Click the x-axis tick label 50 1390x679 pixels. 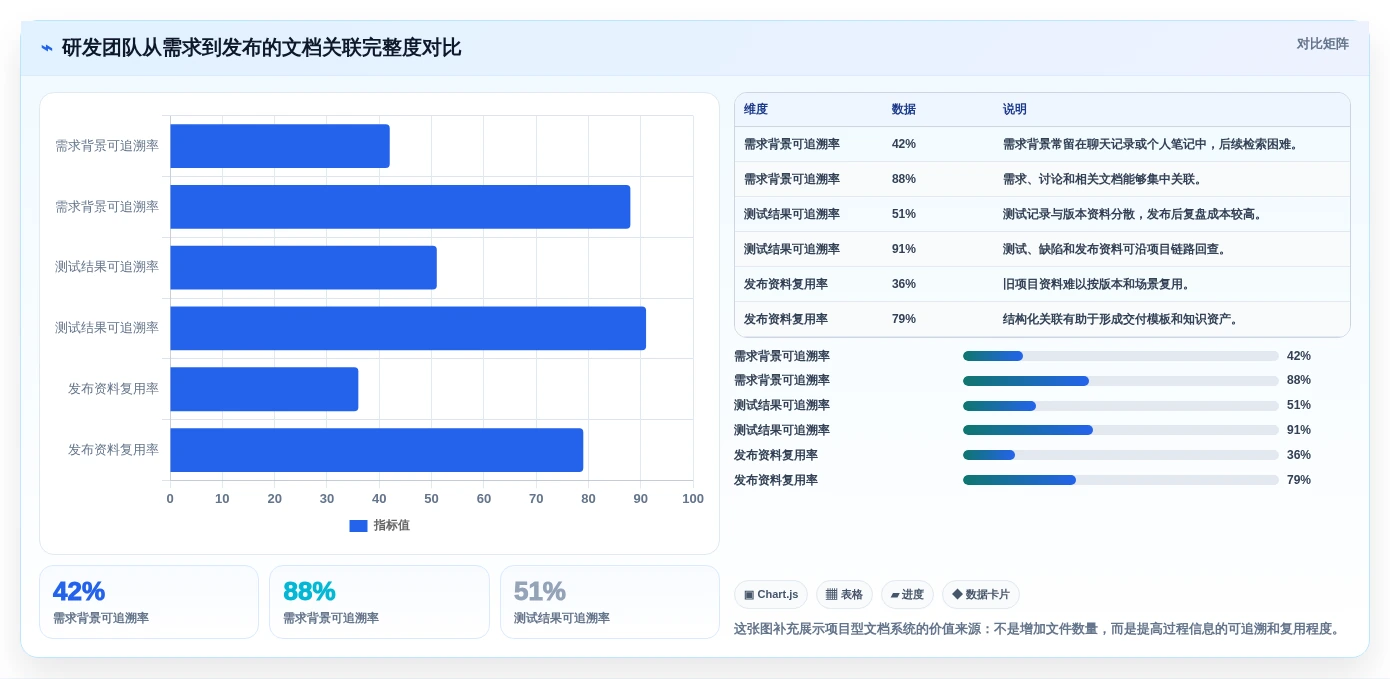(431, 499)
